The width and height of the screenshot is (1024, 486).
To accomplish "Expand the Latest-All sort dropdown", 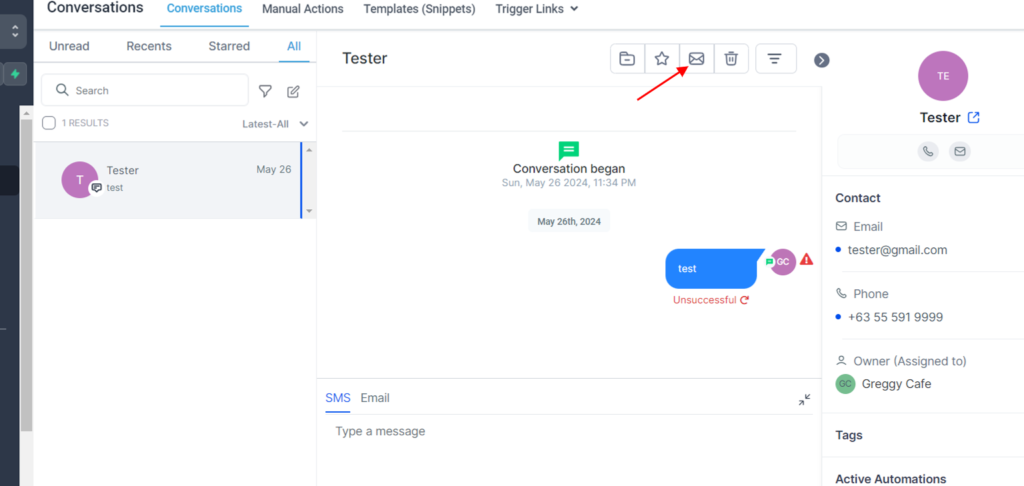I will point(275,124).
